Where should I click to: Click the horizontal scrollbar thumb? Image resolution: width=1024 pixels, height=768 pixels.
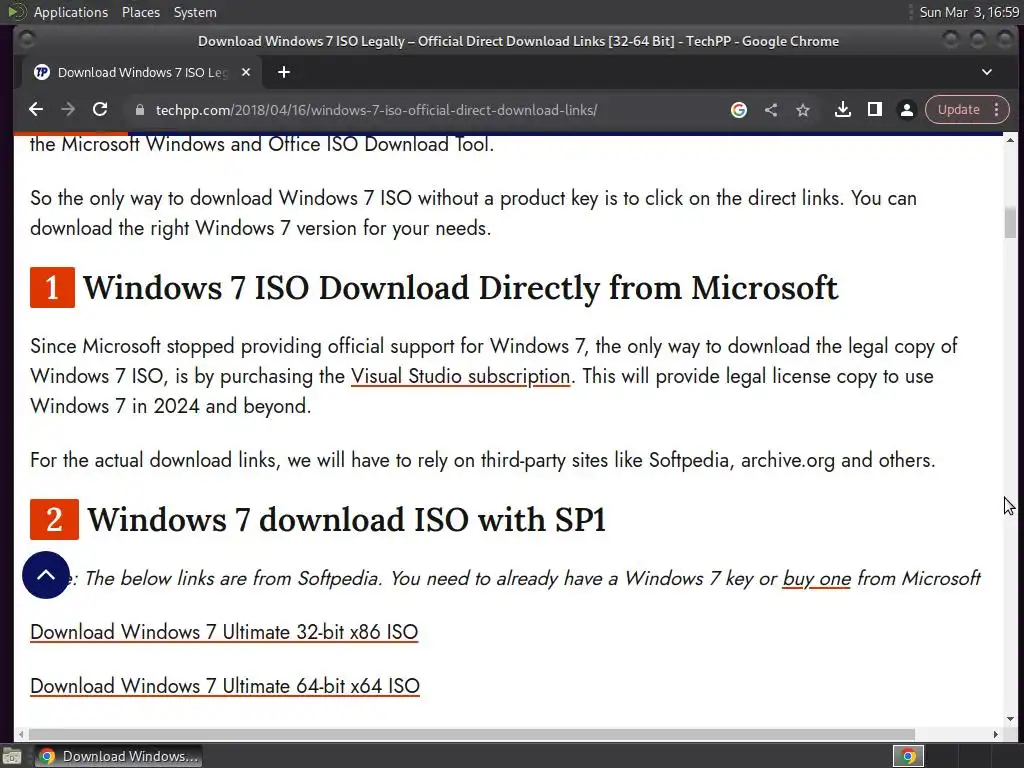(472, 734)
